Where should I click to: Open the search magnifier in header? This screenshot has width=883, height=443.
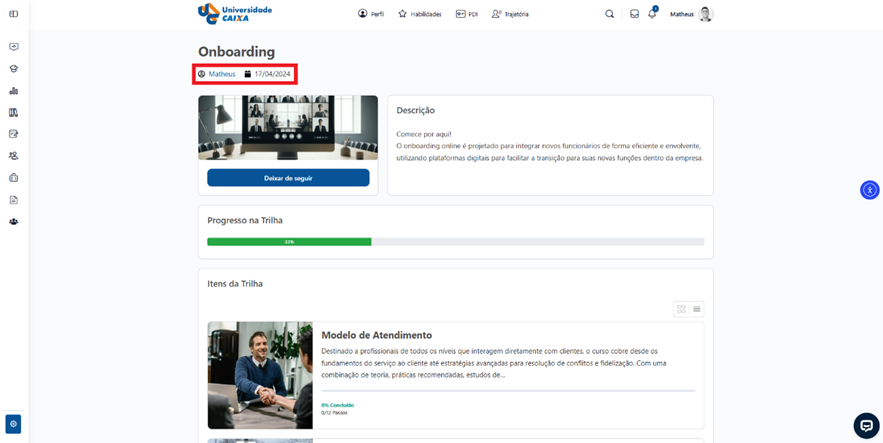(x=610, y=14)
